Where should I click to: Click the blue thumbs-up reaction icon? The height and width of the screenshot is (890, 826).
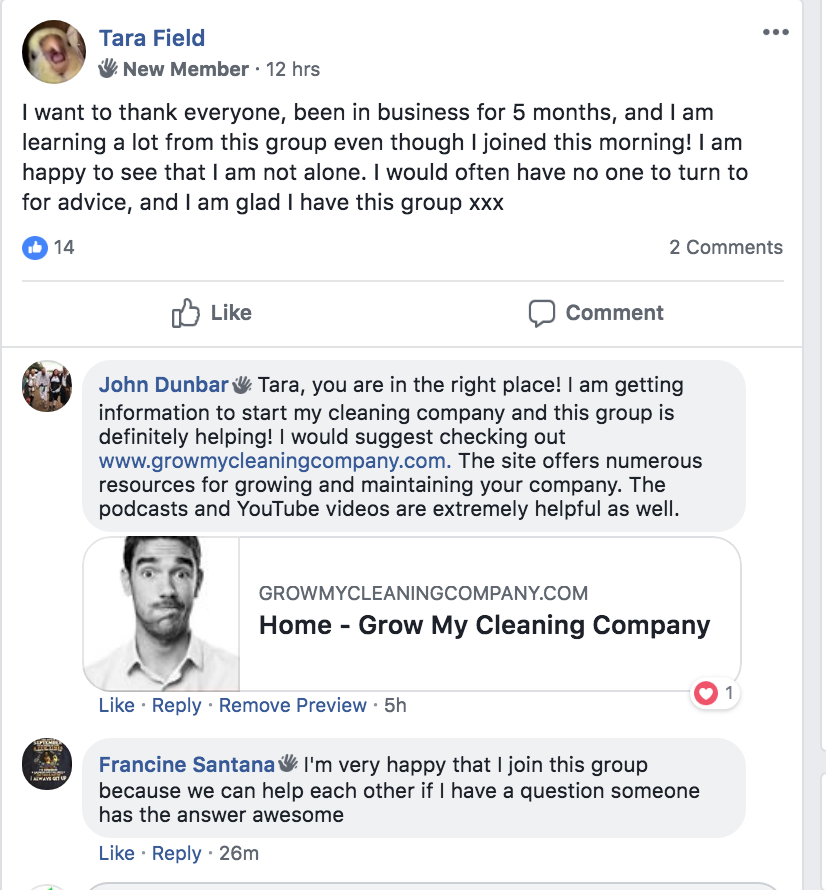click(x=35, y=247)
